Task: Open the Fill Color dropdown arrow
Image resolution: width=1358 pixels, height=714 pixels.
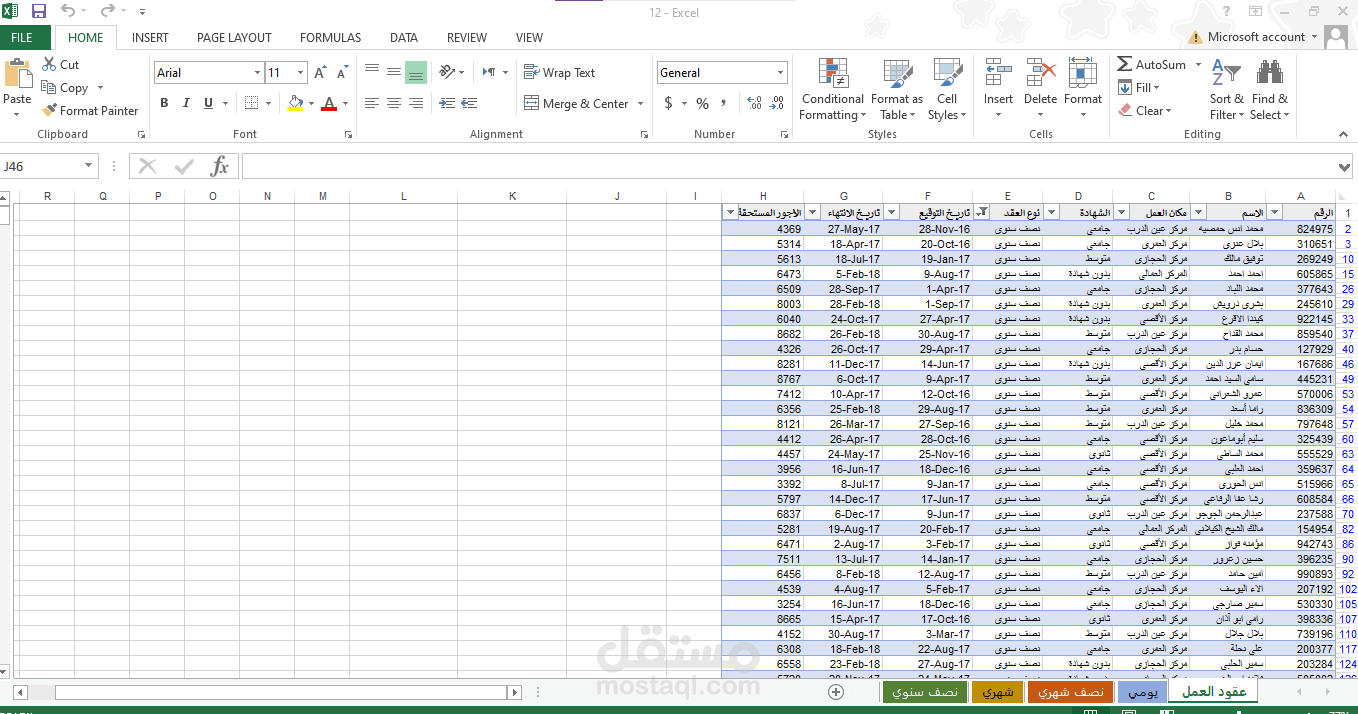Action: click(x=311, y=103)
